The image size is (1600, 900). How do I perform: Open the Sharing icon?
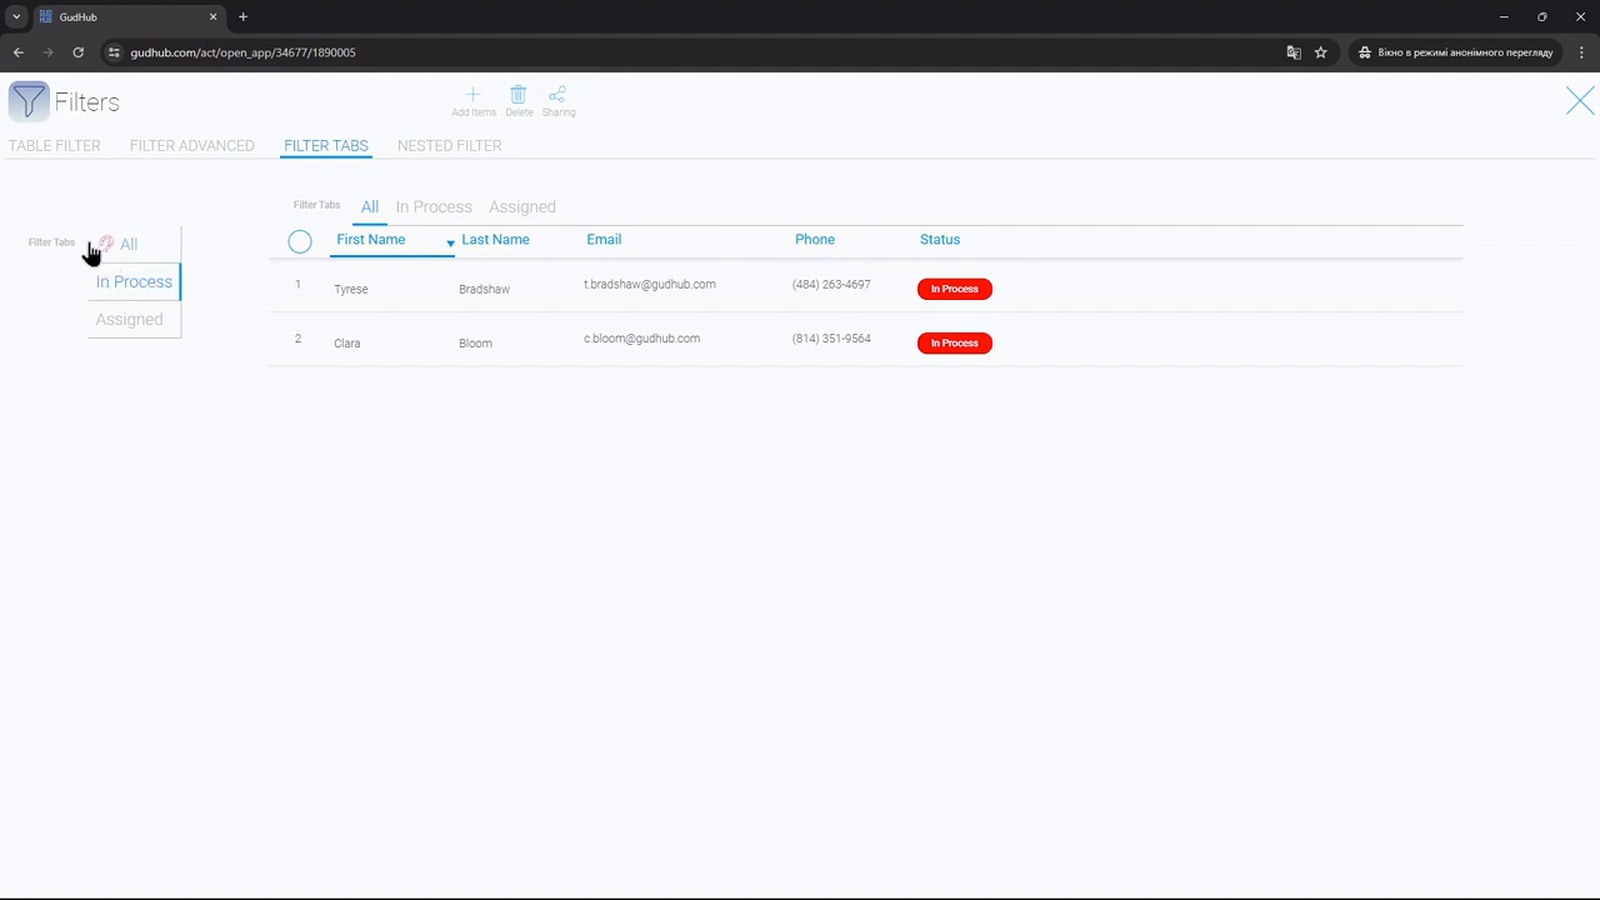558,94
